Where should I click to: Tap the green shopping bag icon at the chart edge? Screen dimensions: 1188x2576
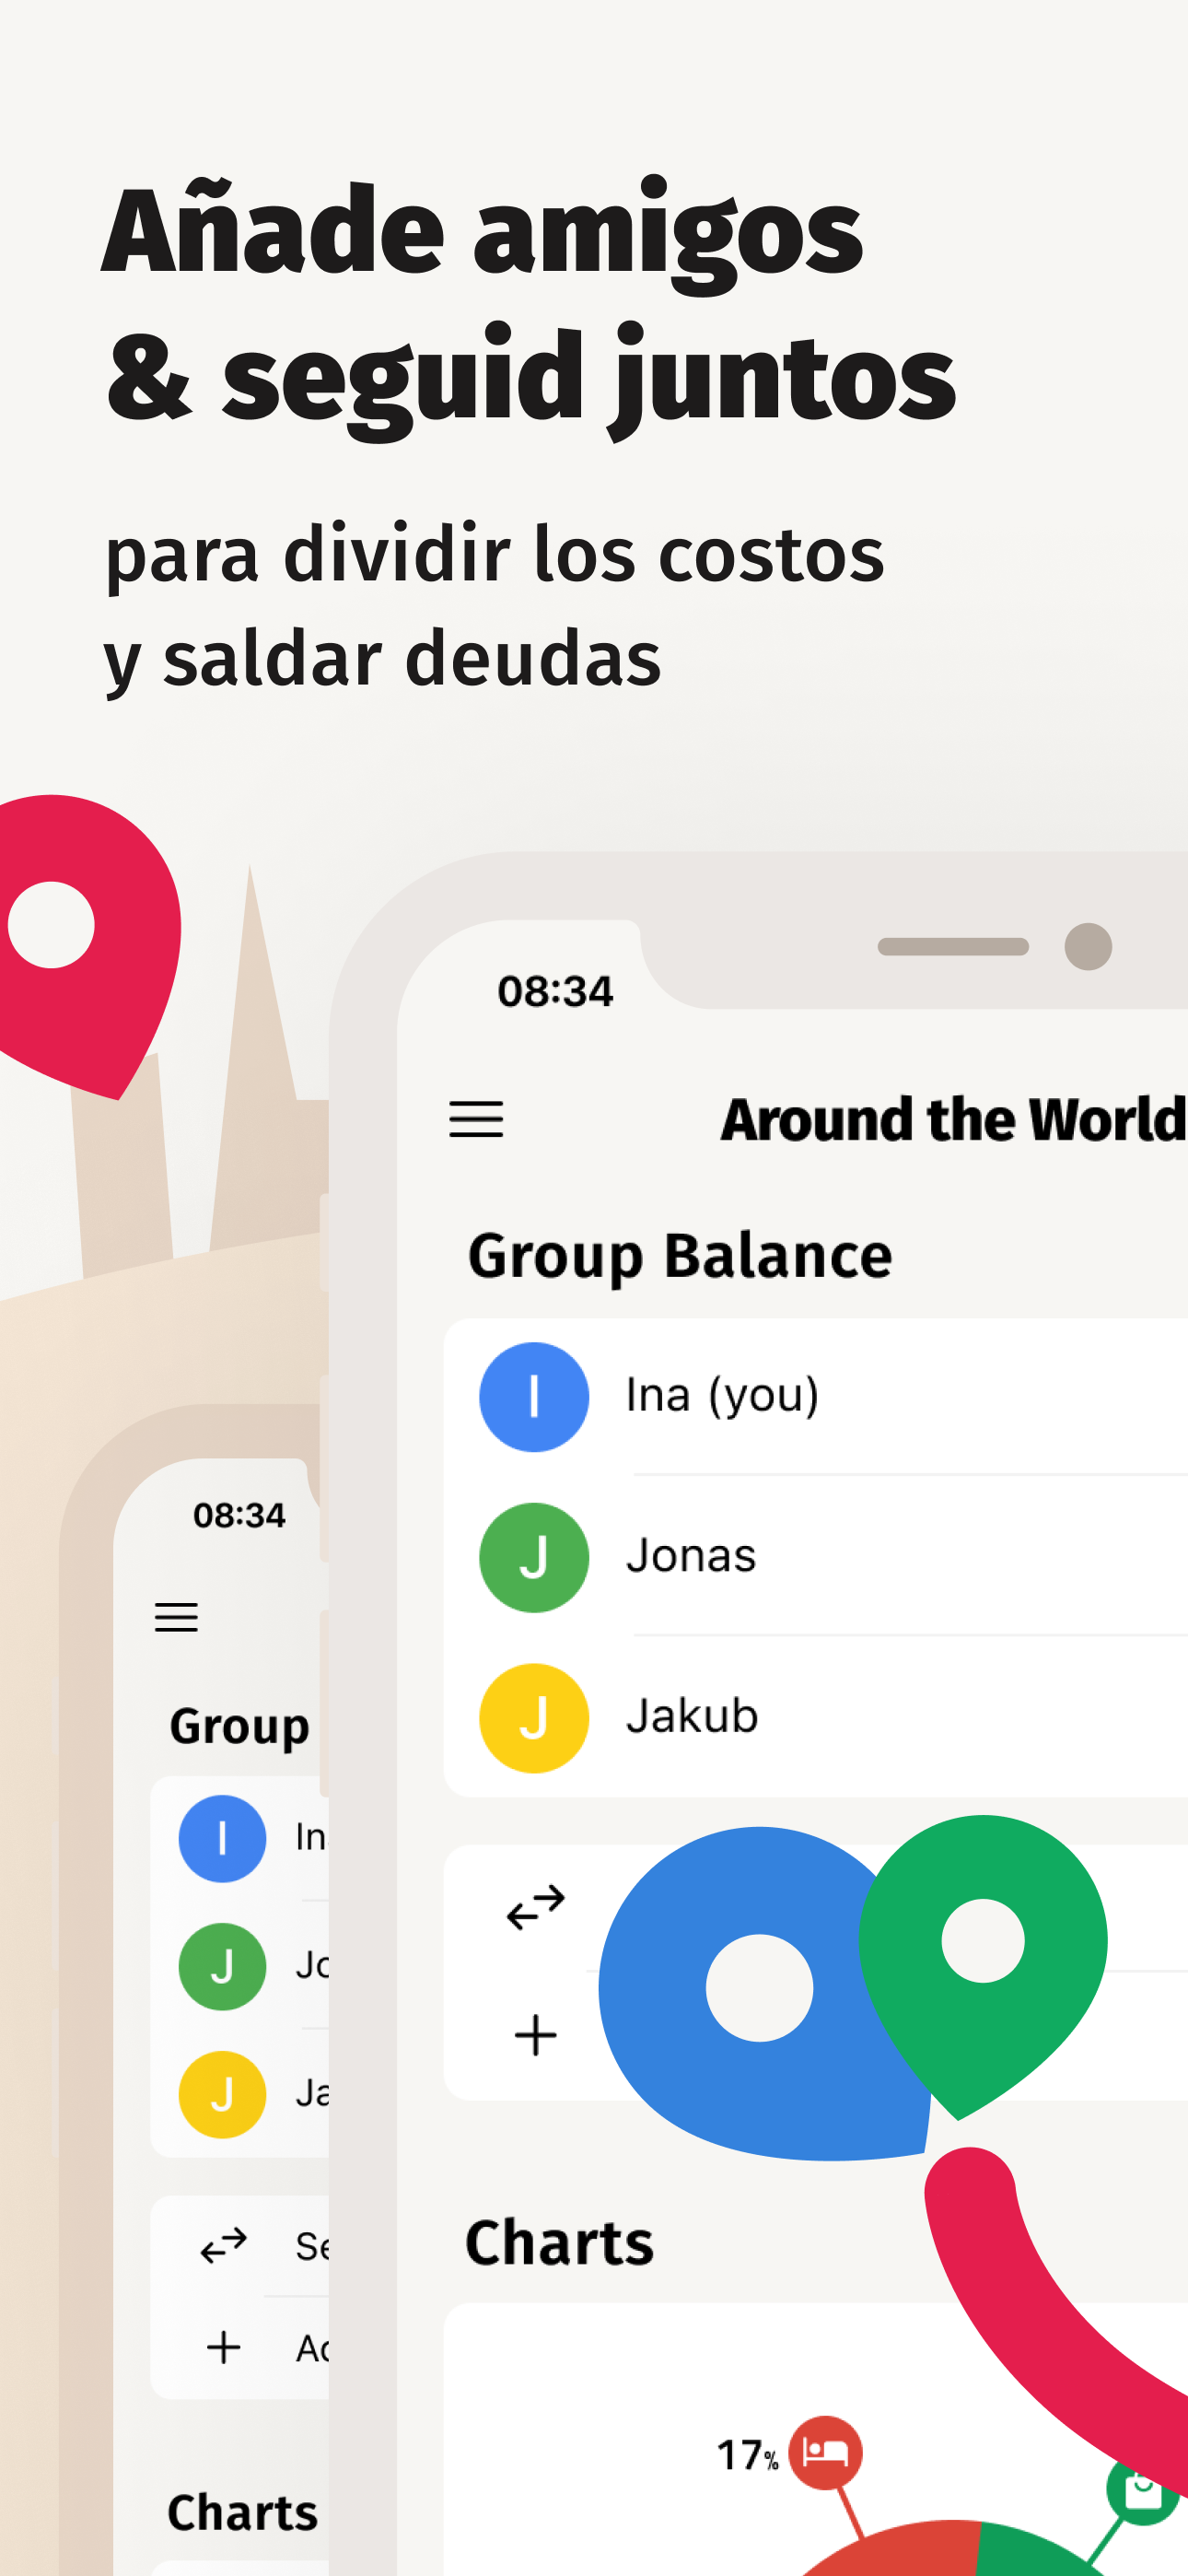[x=1145, y=2490]
